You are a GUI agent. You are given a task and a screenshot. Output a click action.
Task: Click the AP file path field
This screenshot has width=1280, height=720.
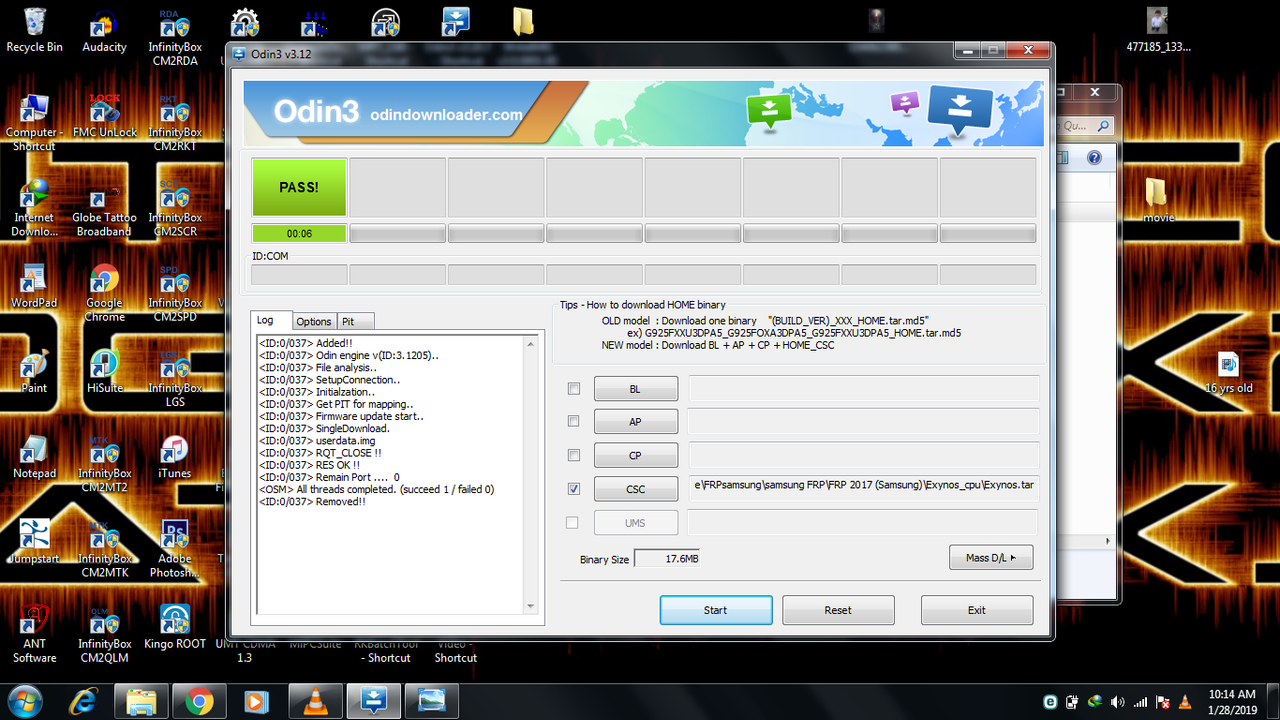(x=864, y=422)
